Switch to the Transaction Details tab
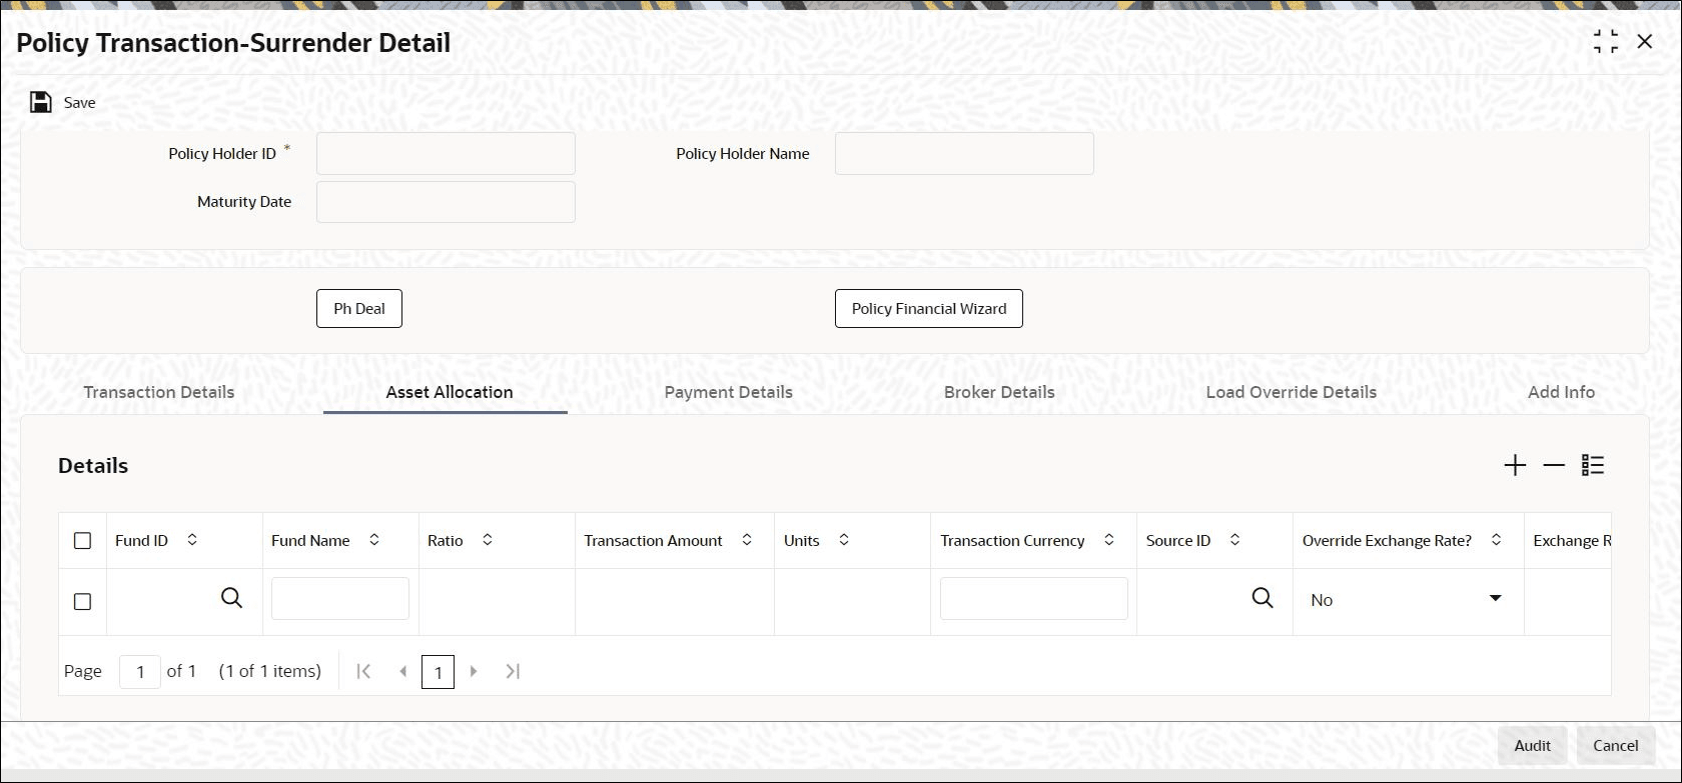Screen dimensions: 1682x783 [x=159, y=392]
